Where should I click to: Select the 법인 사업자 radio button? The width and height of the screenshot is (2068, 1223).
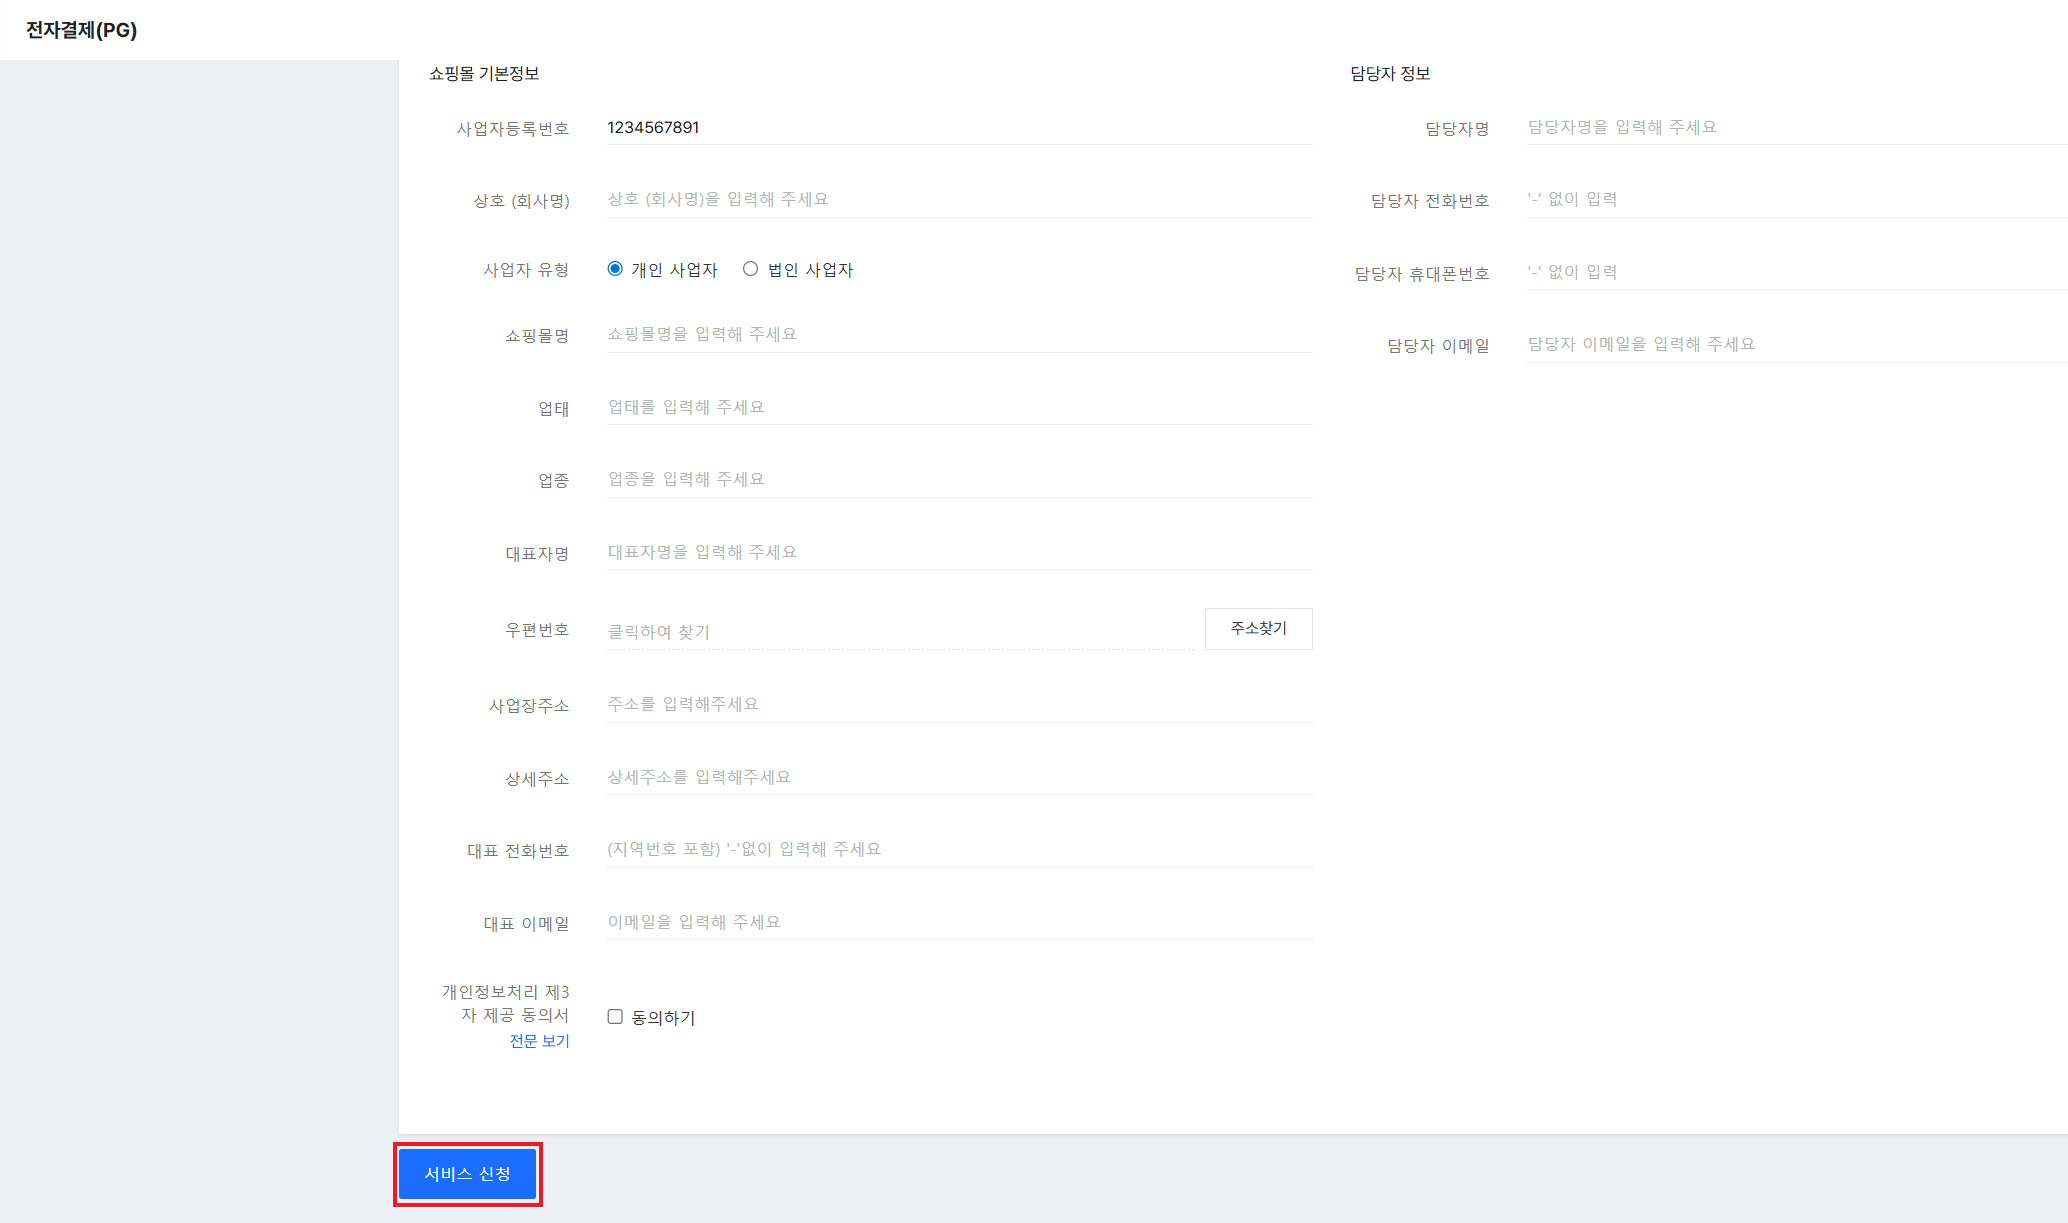point(750,269)
